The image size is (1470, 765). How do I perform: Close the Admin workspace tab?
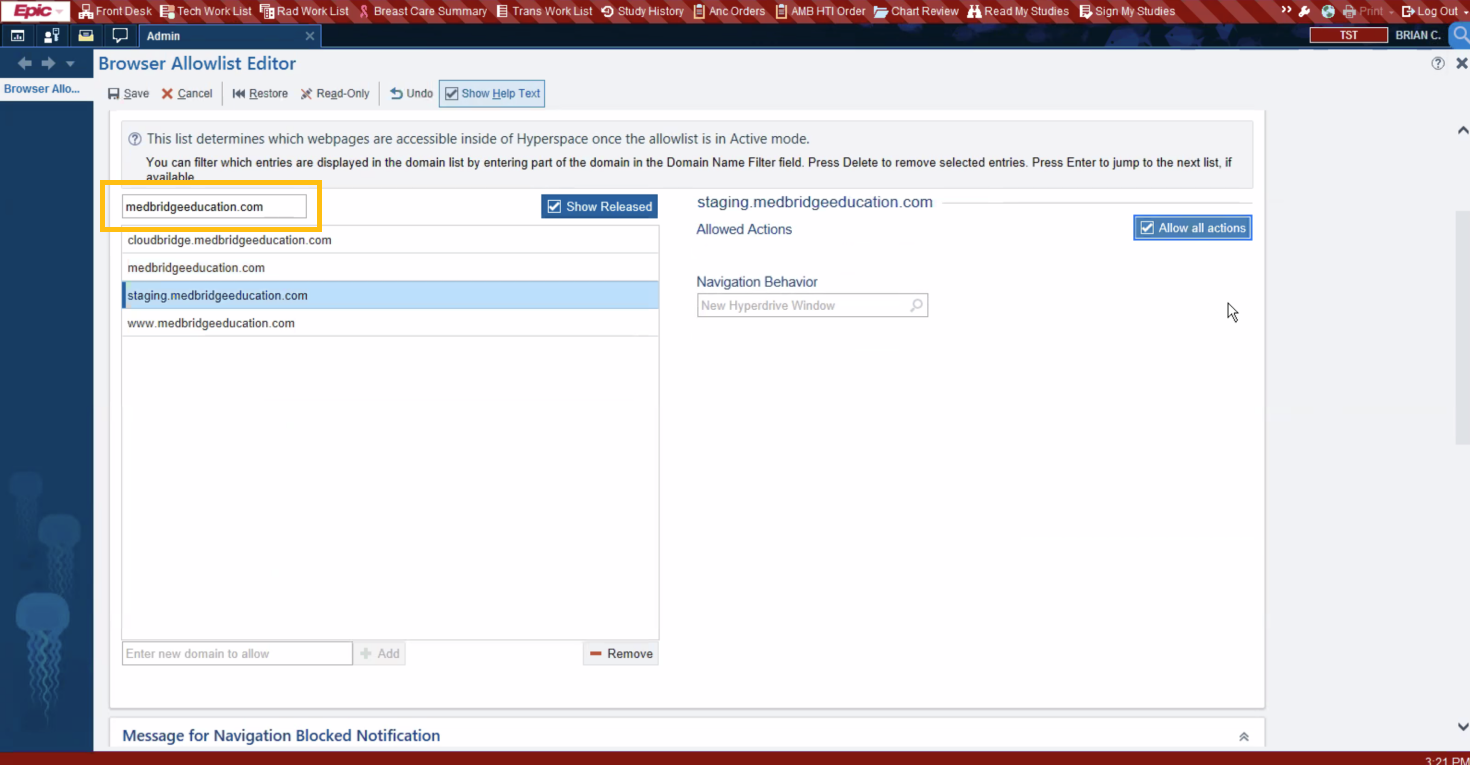point(310,36)
